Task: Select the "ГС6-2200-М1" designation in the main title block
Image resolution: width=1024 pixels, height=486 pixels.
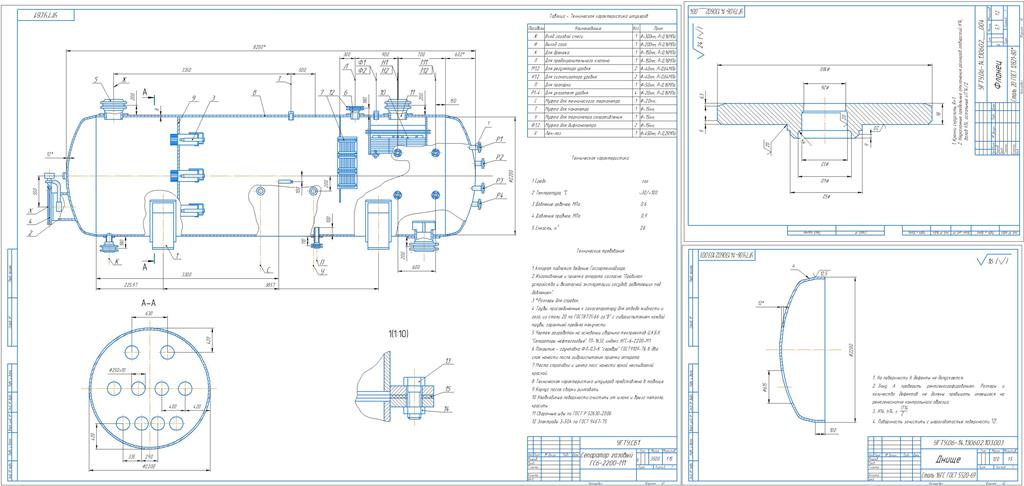Action: [608, 463]
